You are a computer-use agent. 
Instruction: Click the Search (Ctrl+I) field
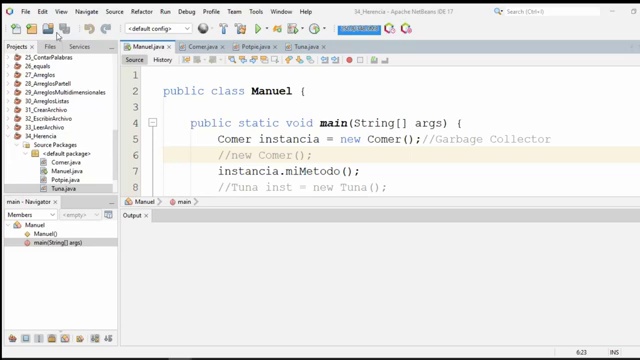click(x=552, y=12)
